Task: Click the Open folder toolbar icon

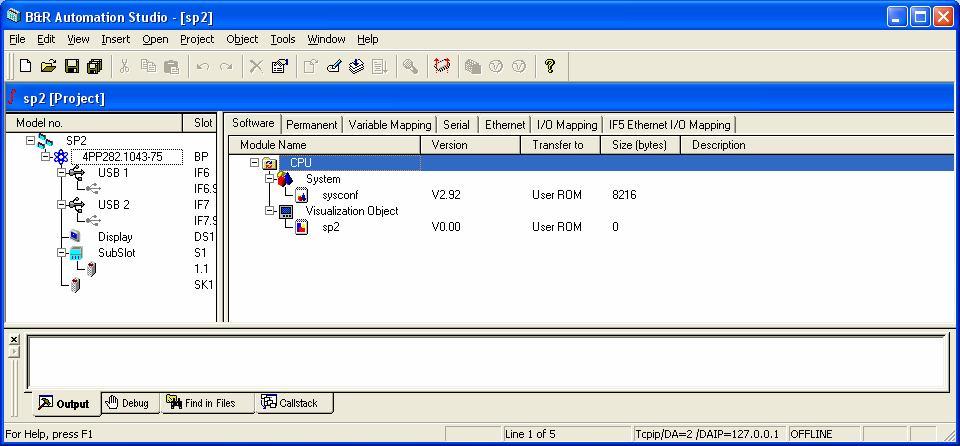Action: [48, 66]
